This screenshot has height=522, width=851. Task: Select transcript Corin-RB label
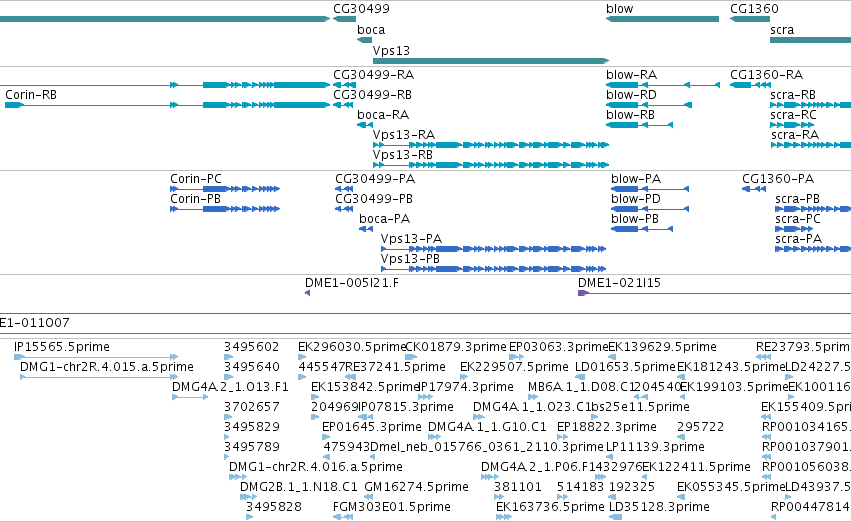click(31, 95)
